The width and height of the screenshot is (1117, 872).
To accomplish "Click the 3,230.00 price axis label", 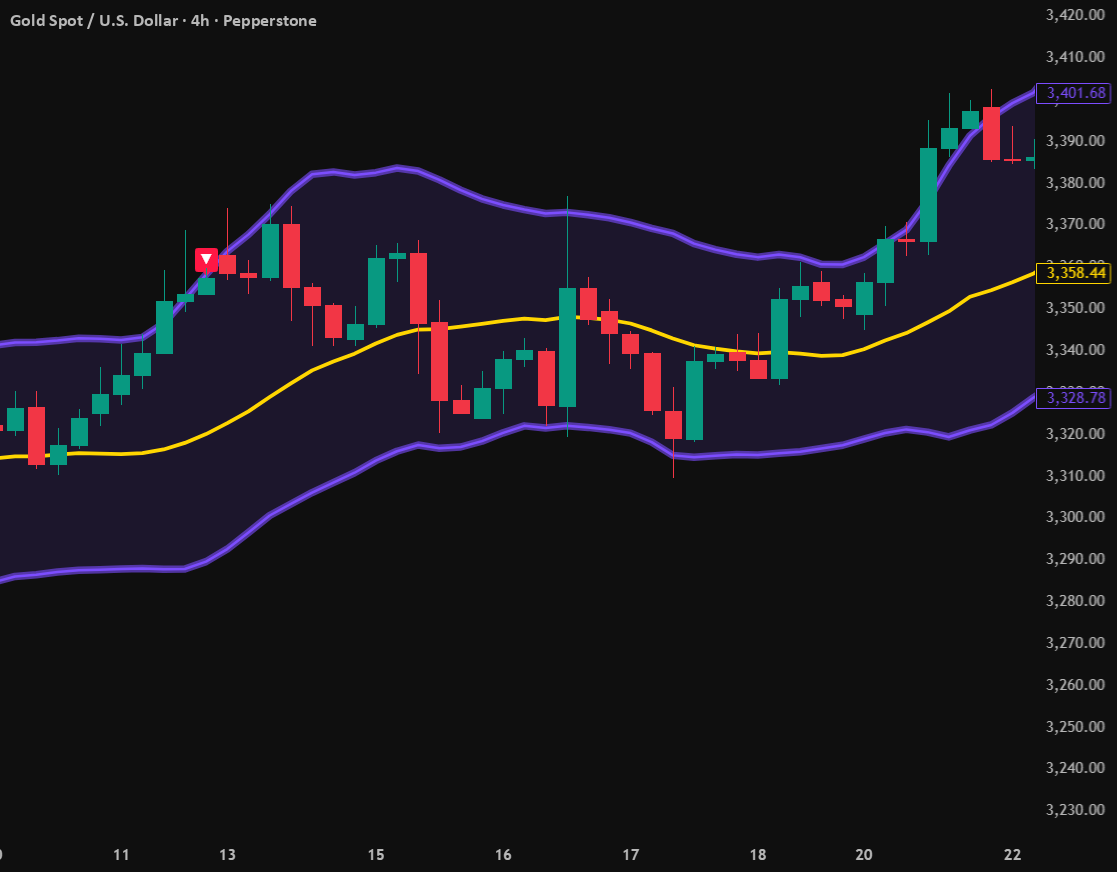I will tap(1075, 811).
